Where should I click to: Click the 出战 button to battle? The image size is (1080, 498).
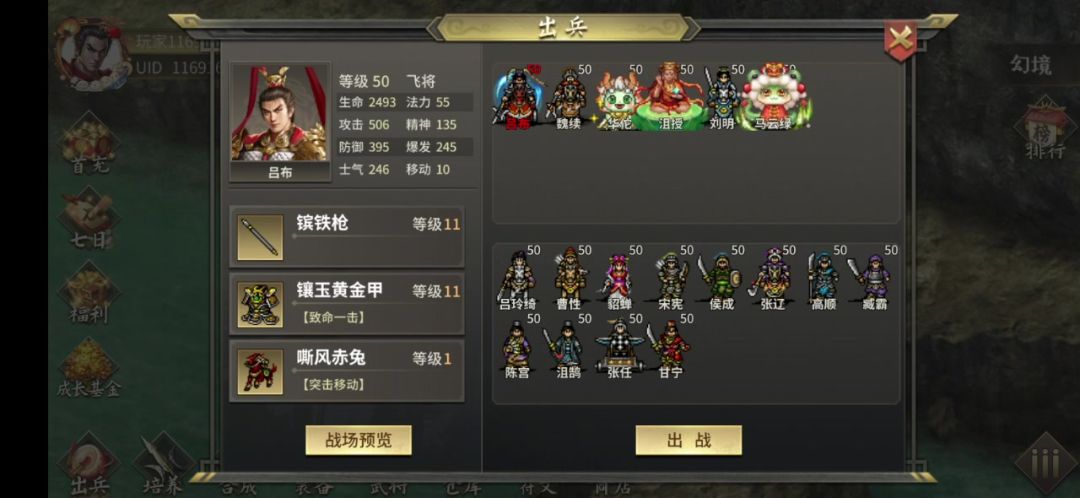click(688, 440)
